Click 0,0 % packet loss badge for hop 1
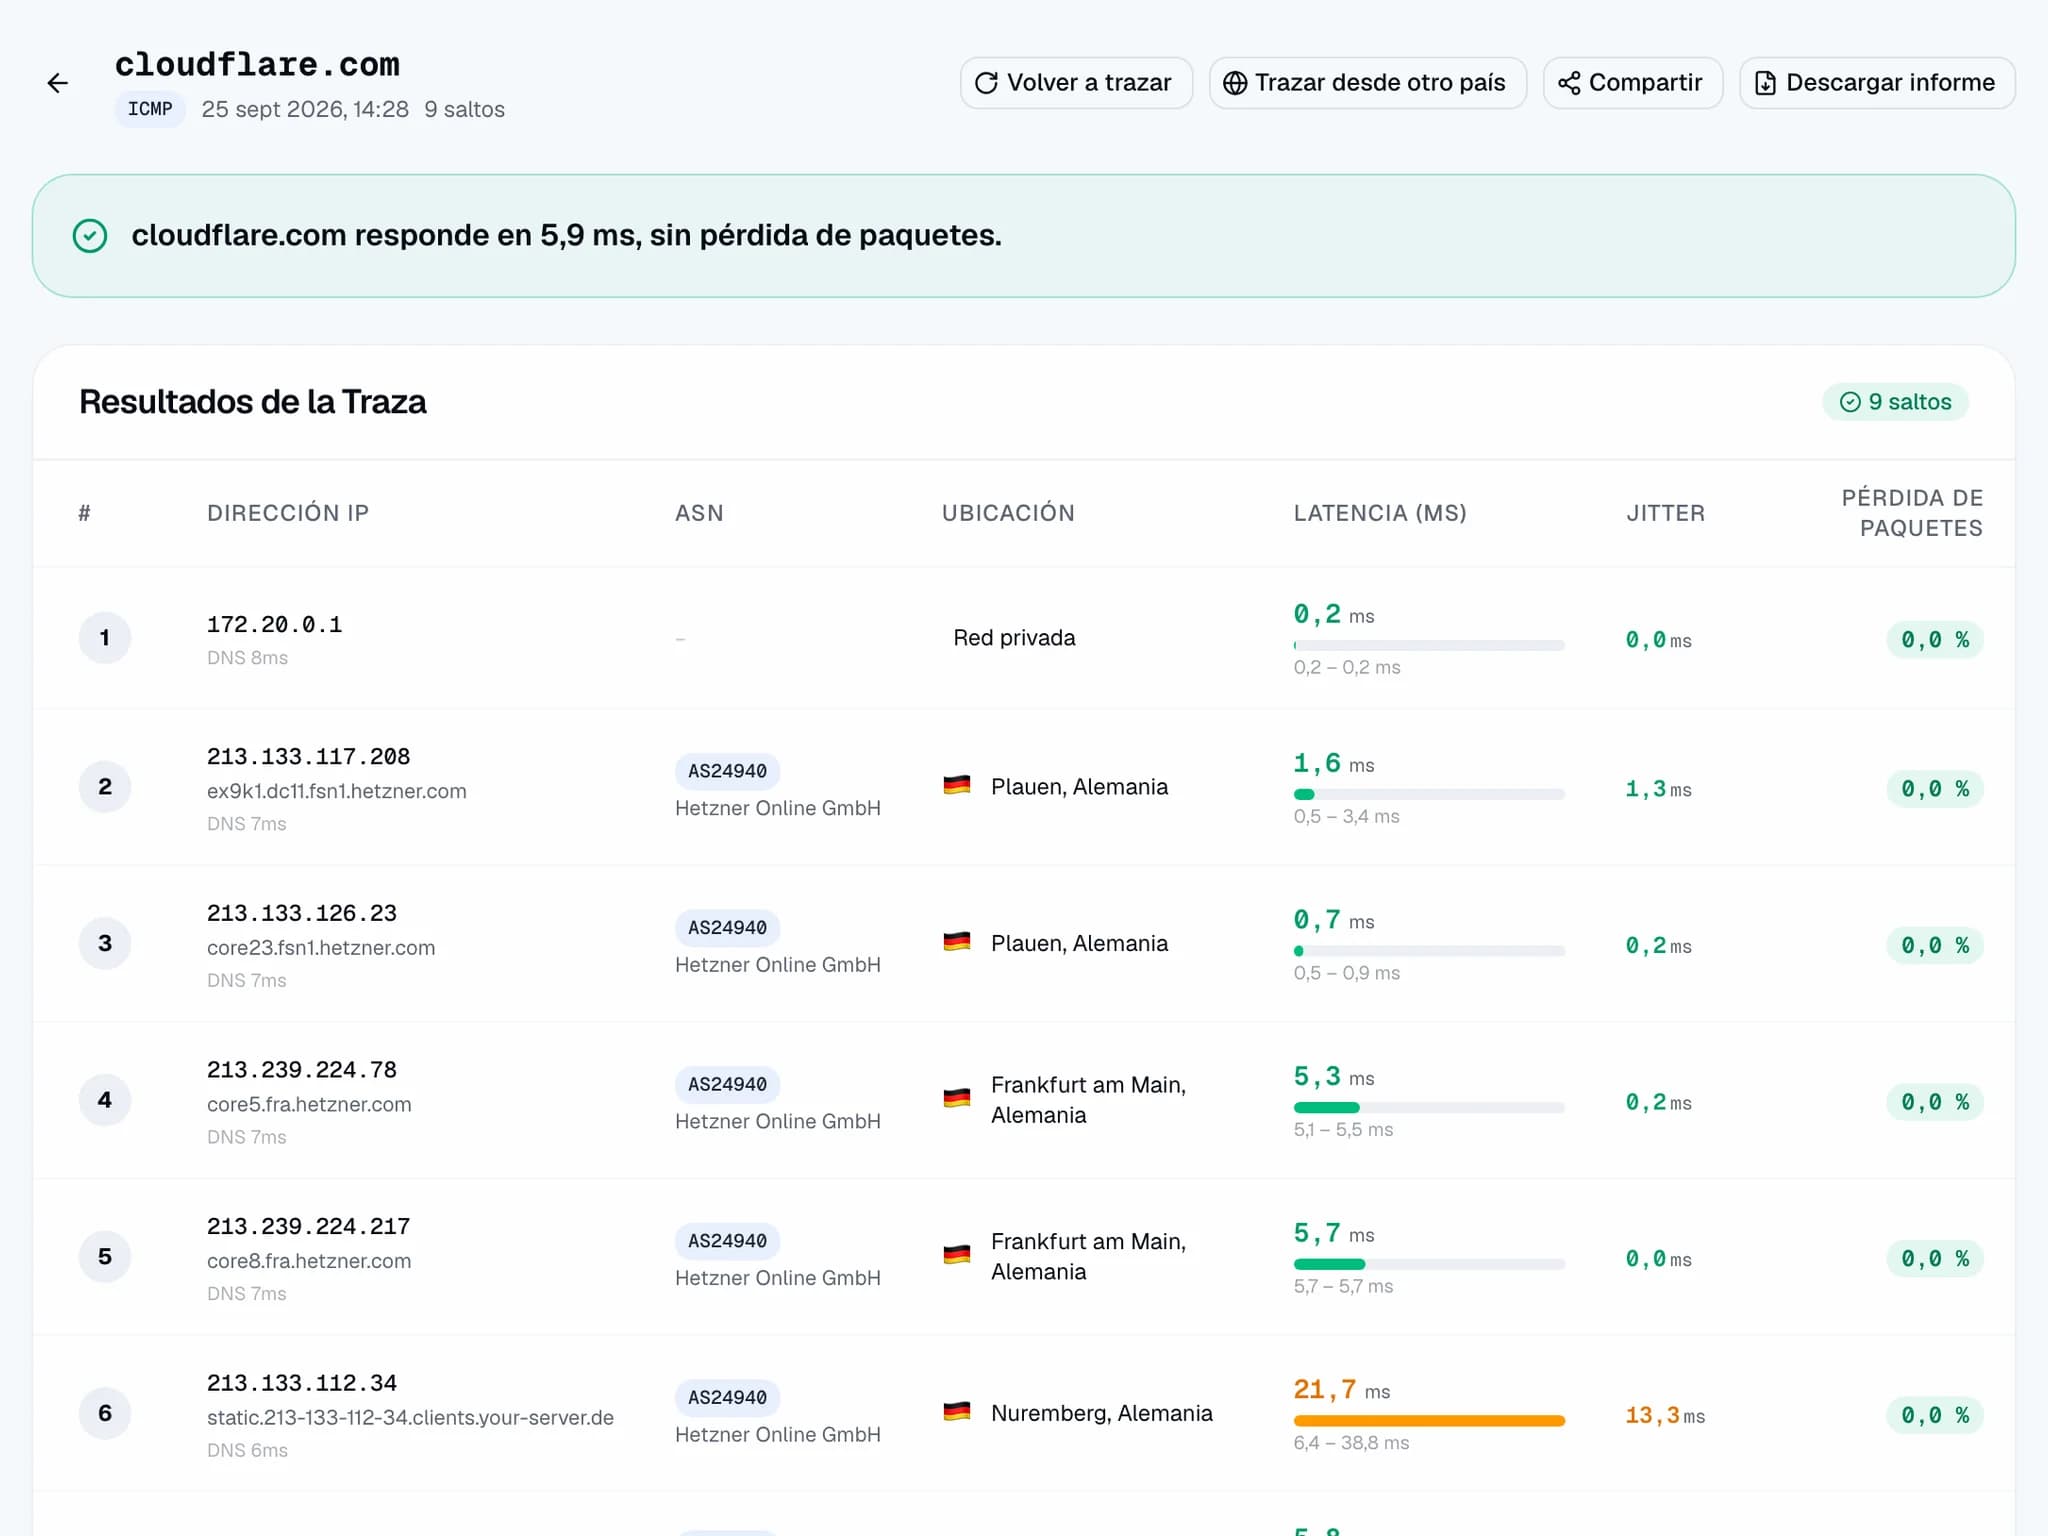 [x=1935, y=640]
